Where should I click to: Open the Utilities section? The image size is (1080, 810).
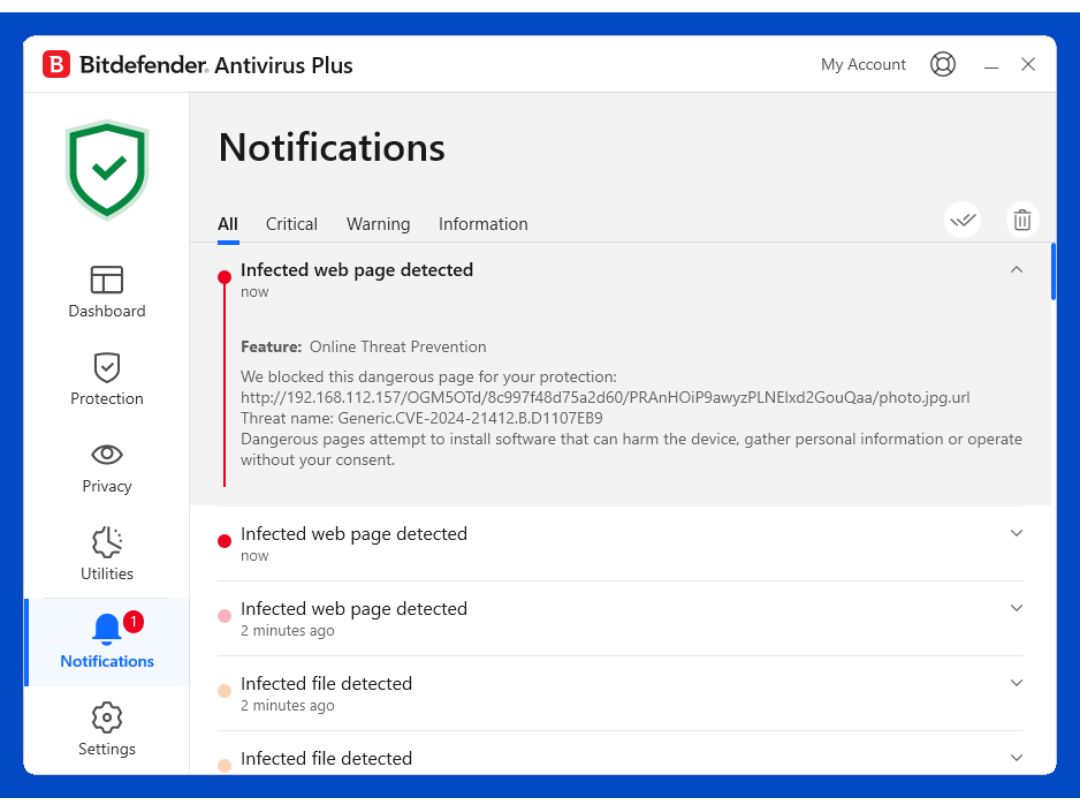(x=107, y=554)
